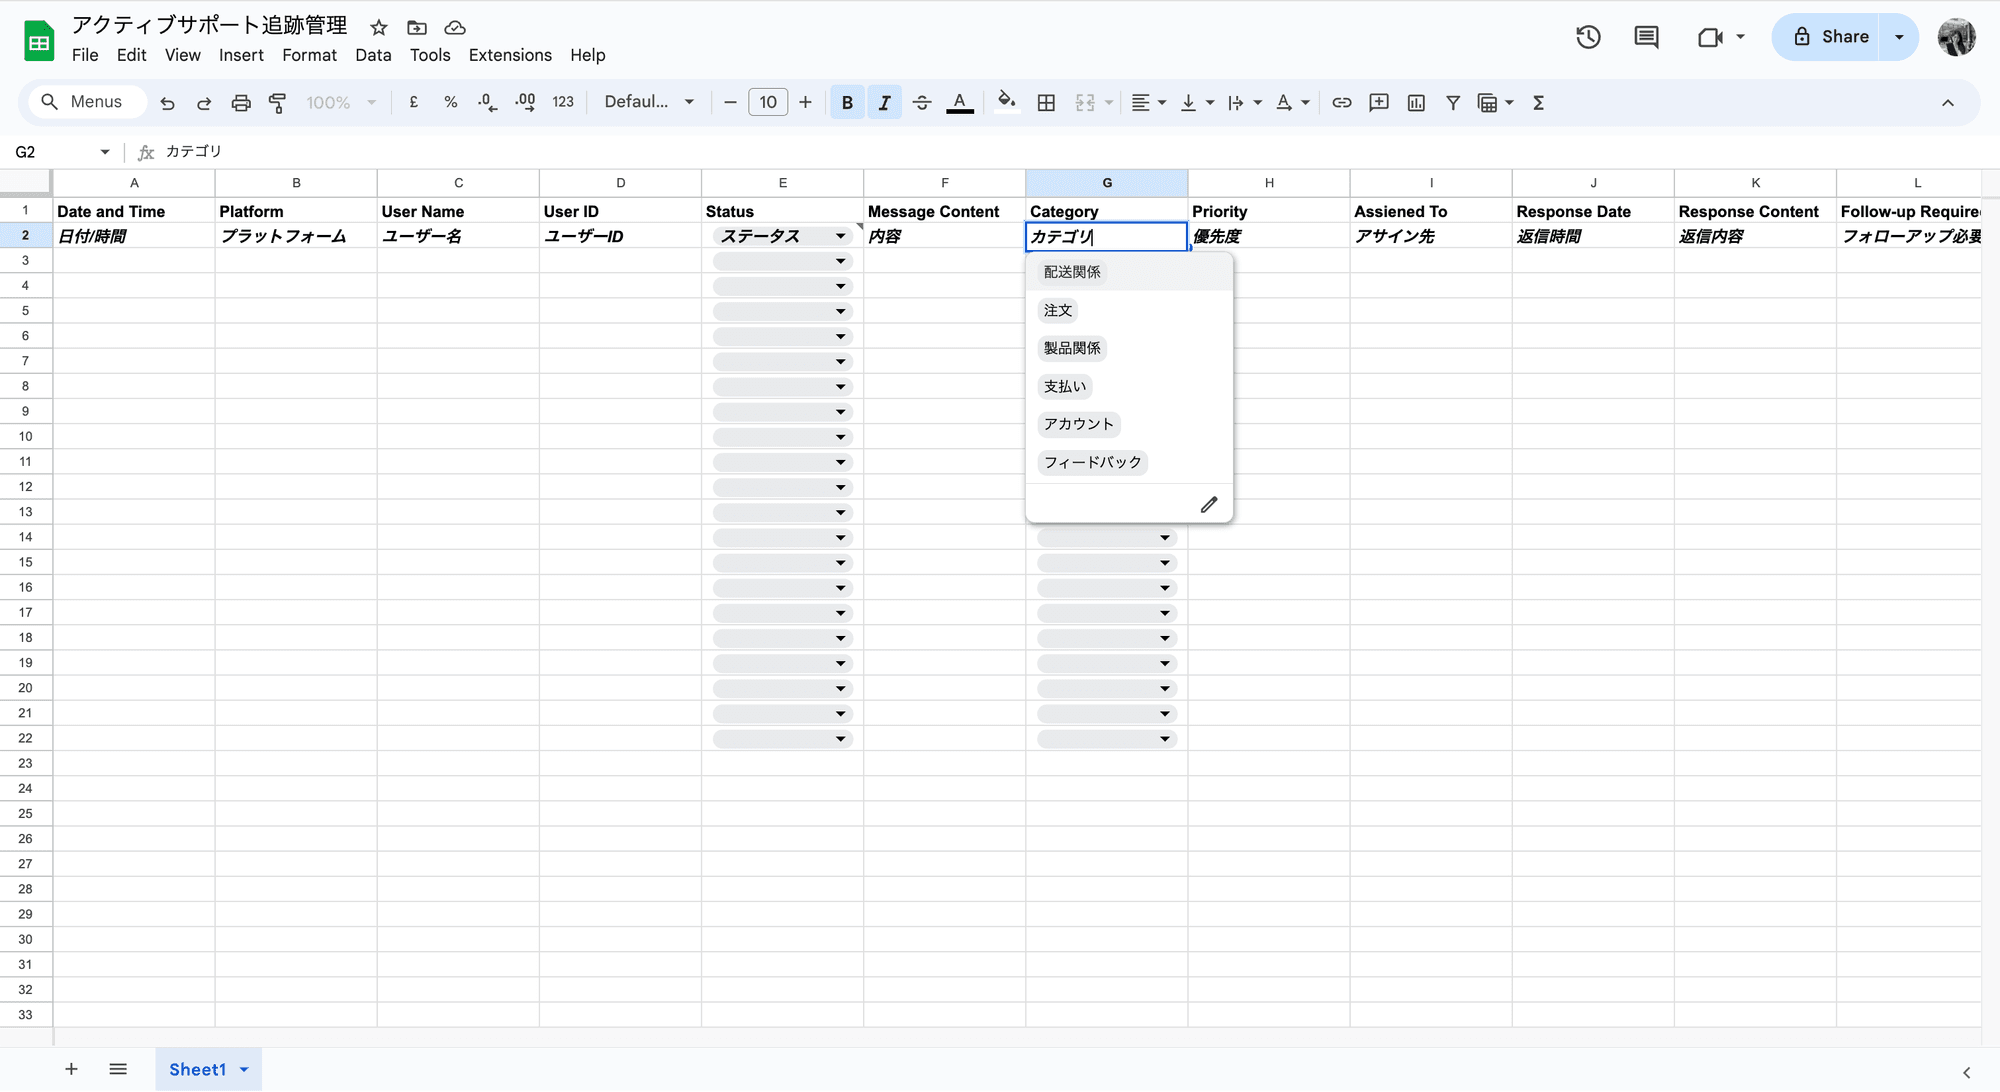
Task: Toggle italic formatting off
Action: pos(884,103)
